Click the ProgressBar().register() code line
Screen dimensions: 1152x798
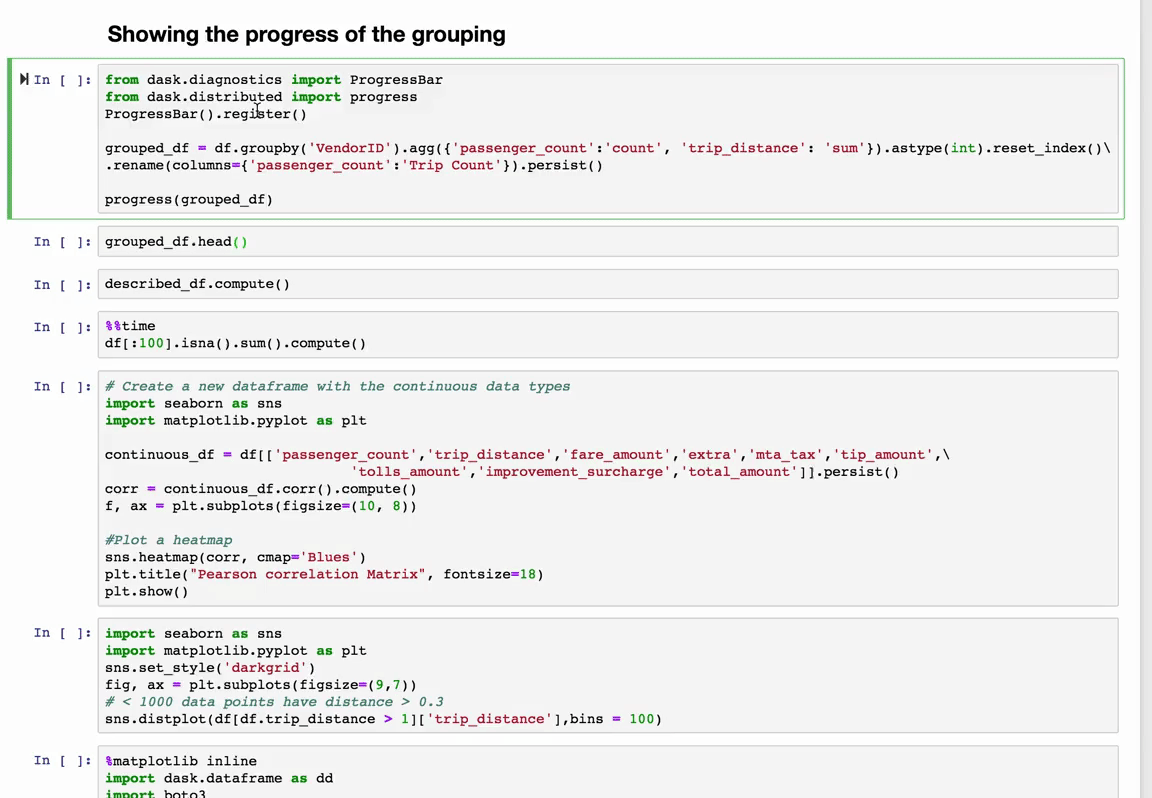(x=206, y=114)
